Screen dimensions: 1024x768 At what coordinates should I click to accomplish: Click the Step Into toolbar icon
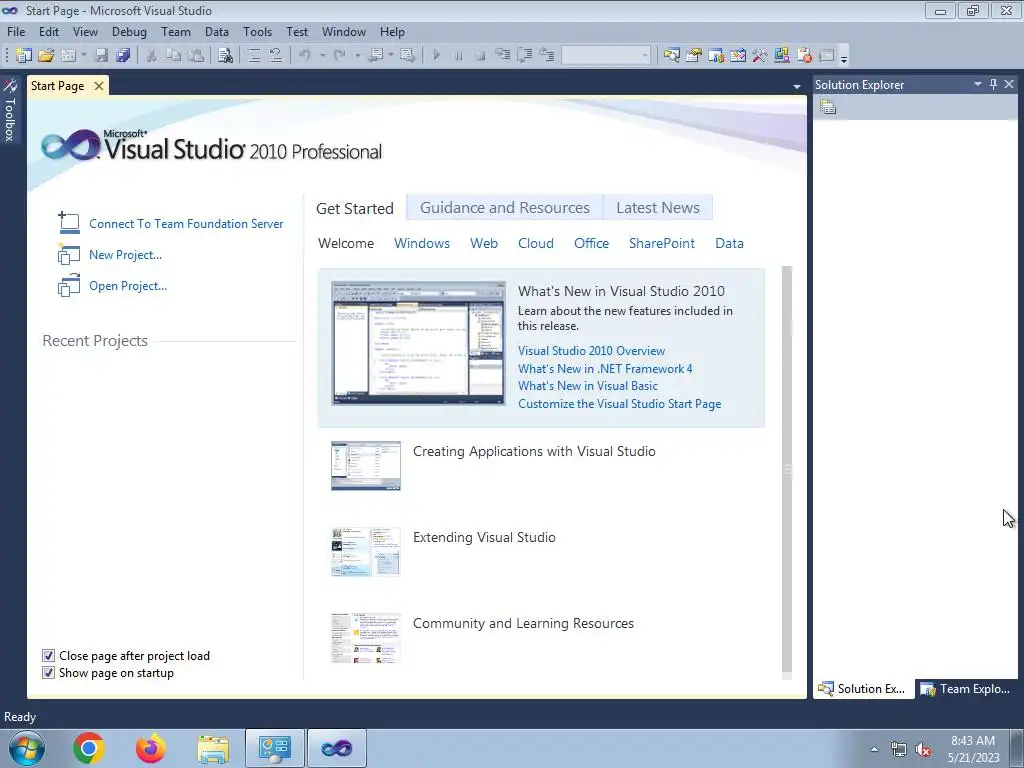coord(502,56)
